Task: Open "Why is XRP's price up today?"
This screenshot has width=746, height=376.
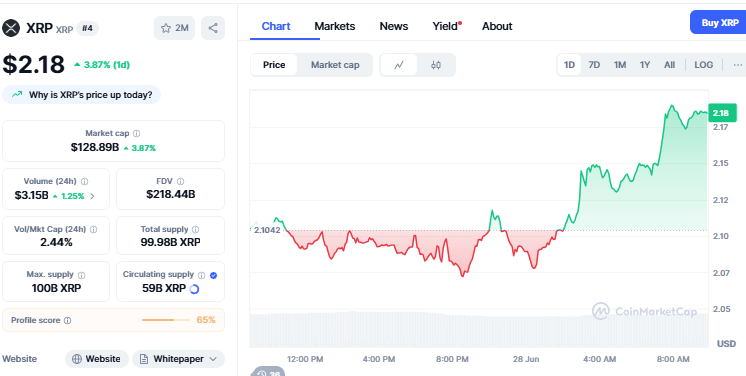Action: (x=81, y=95)
